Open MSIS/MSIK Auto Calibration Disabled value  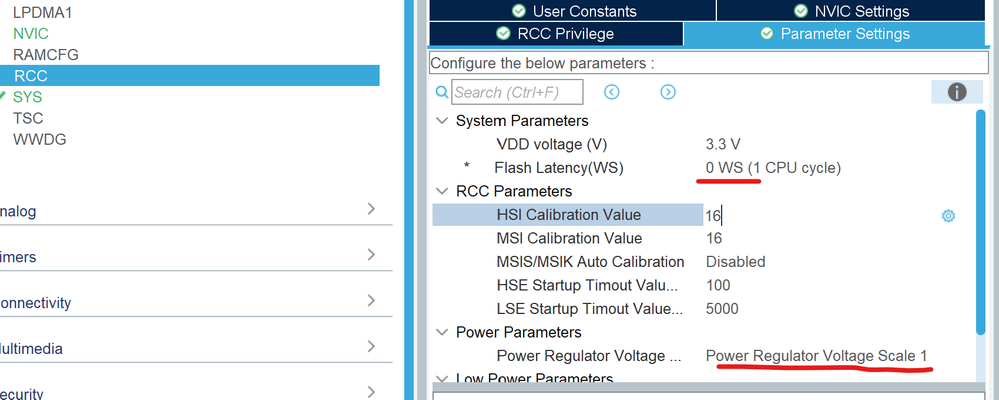click(736, 262)
